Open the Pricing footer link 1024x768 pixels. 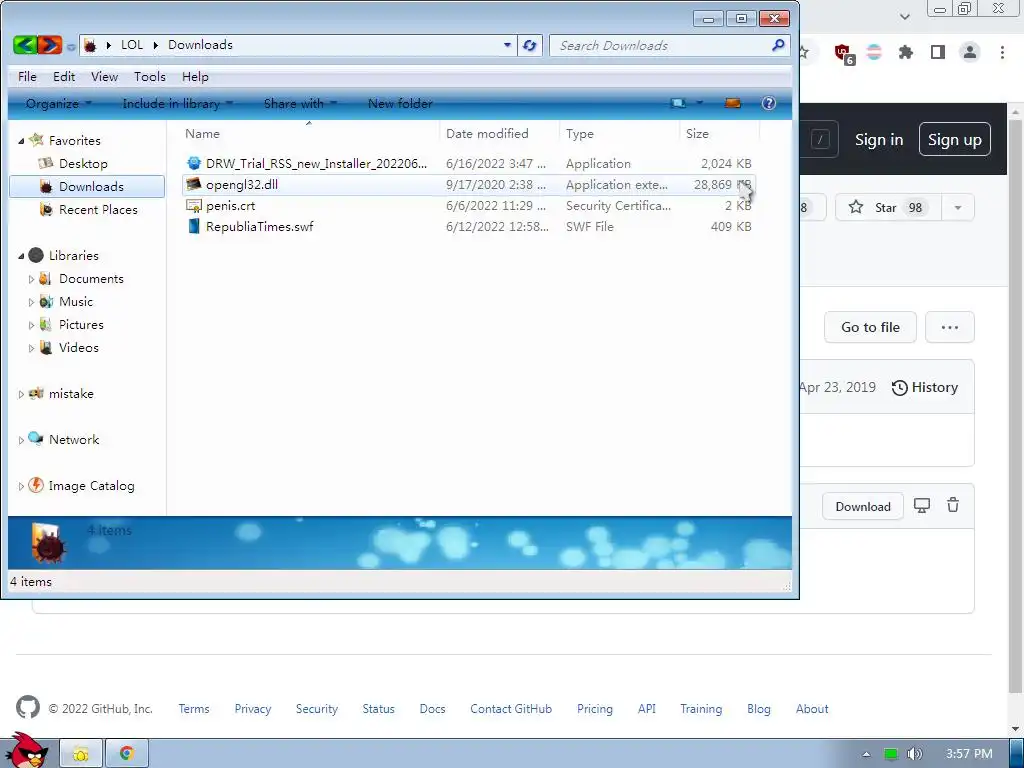pos(594,709)
